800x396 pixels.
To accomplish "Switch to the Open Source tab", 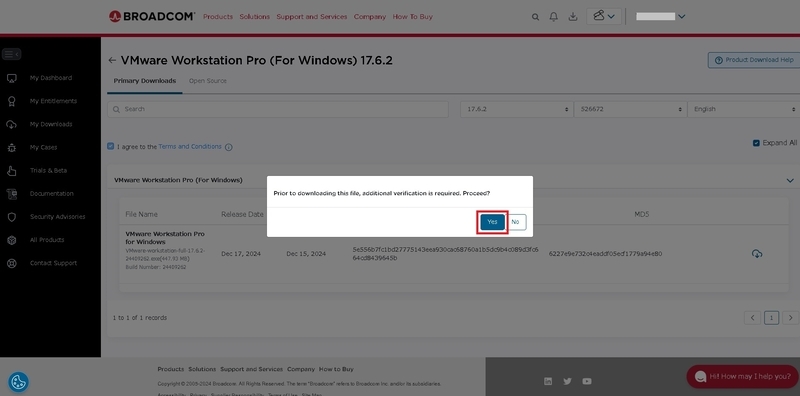I will (208, 81).
